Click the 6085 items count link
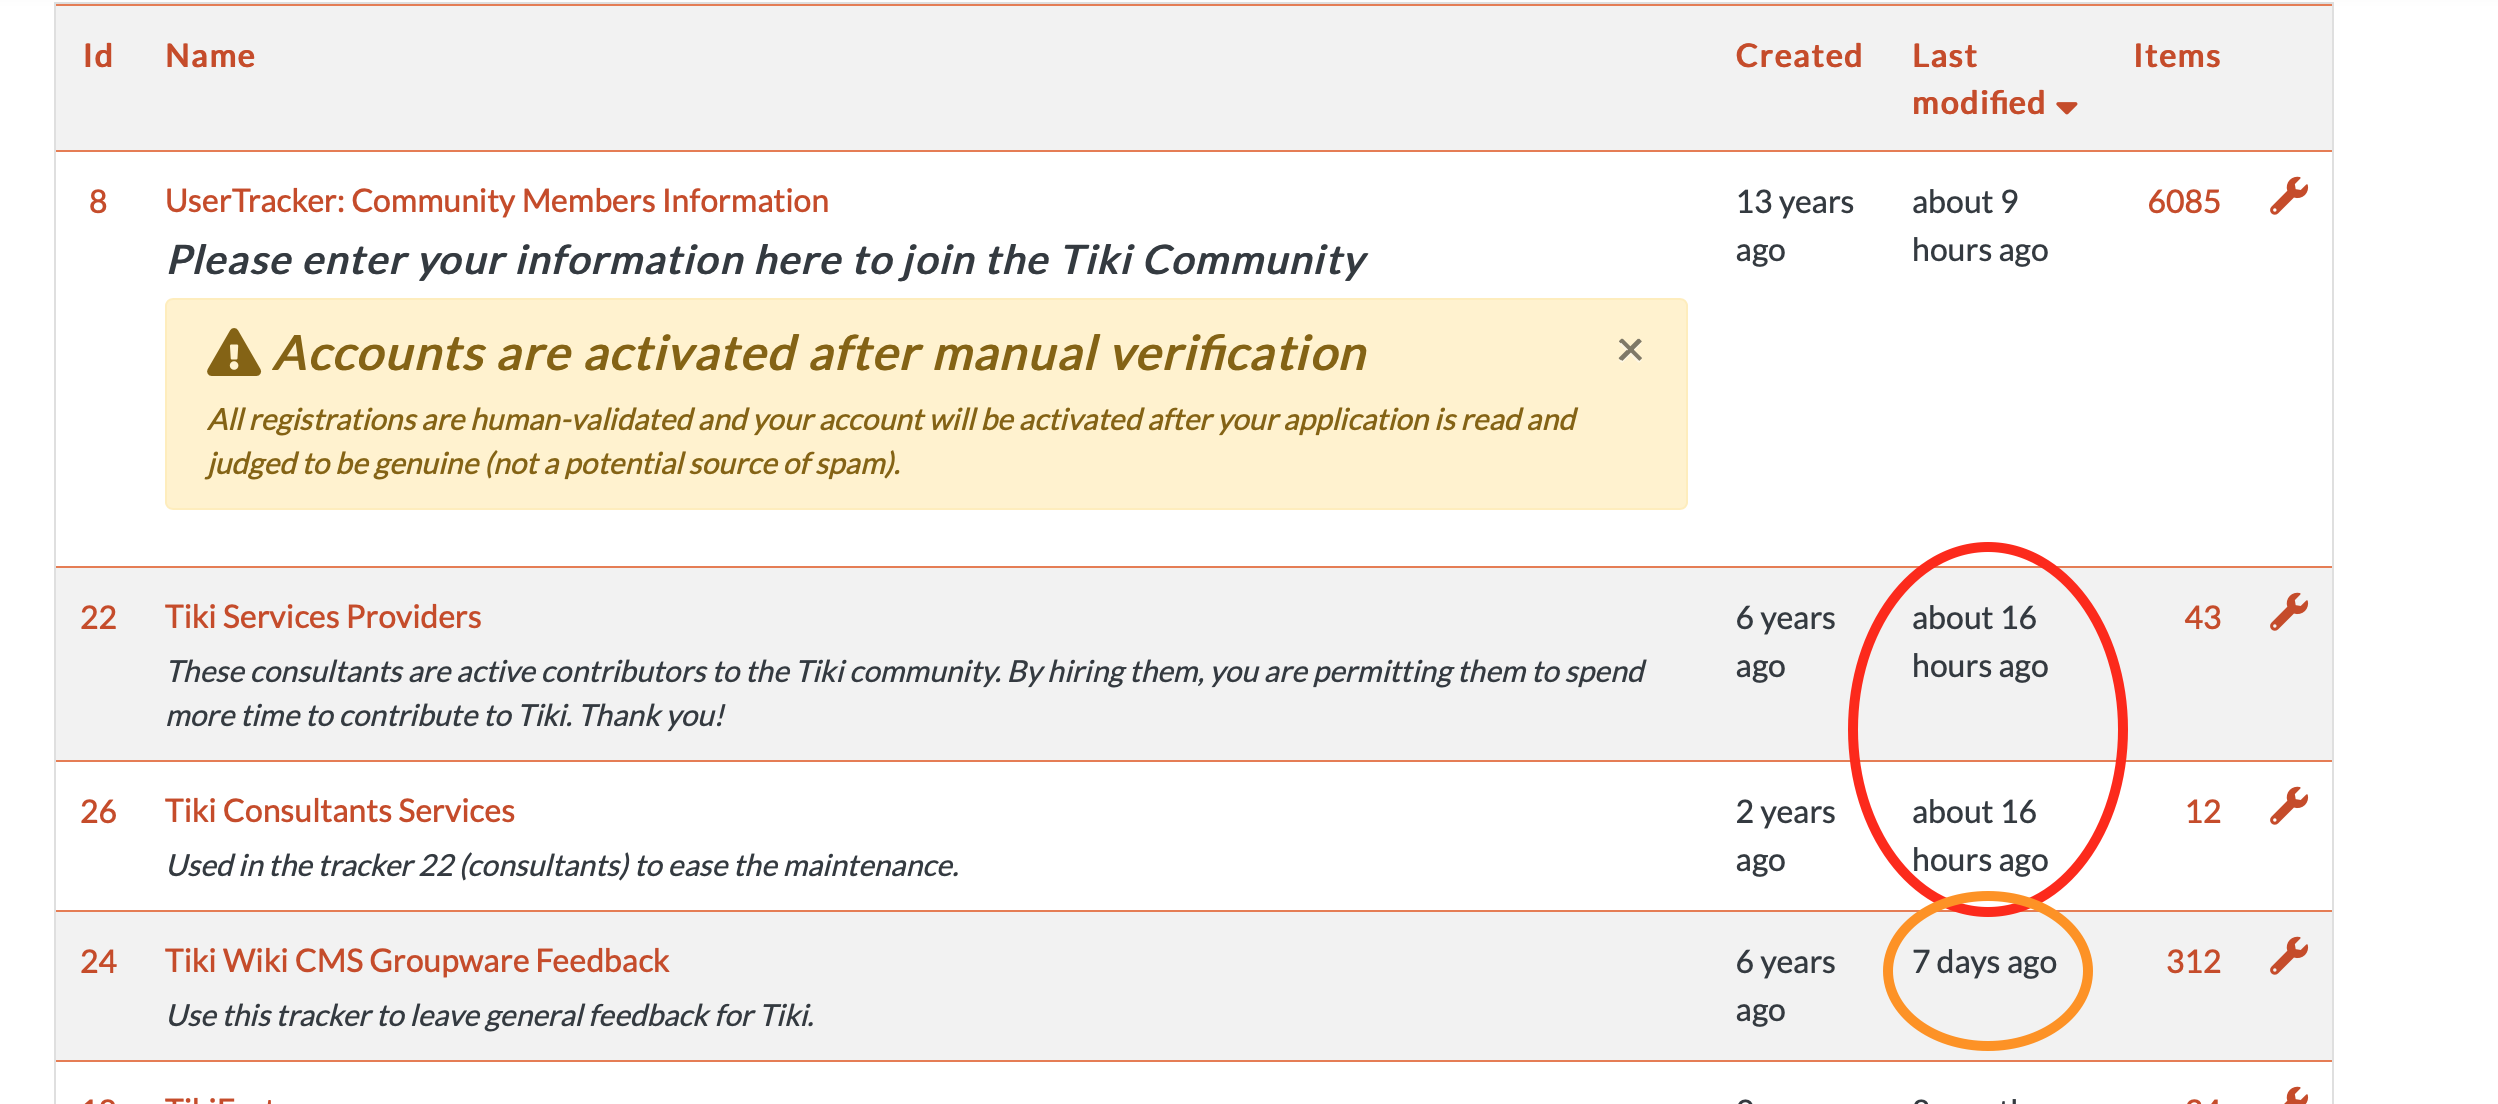Viewport: 2498px width, 1104px height. 2184,202
